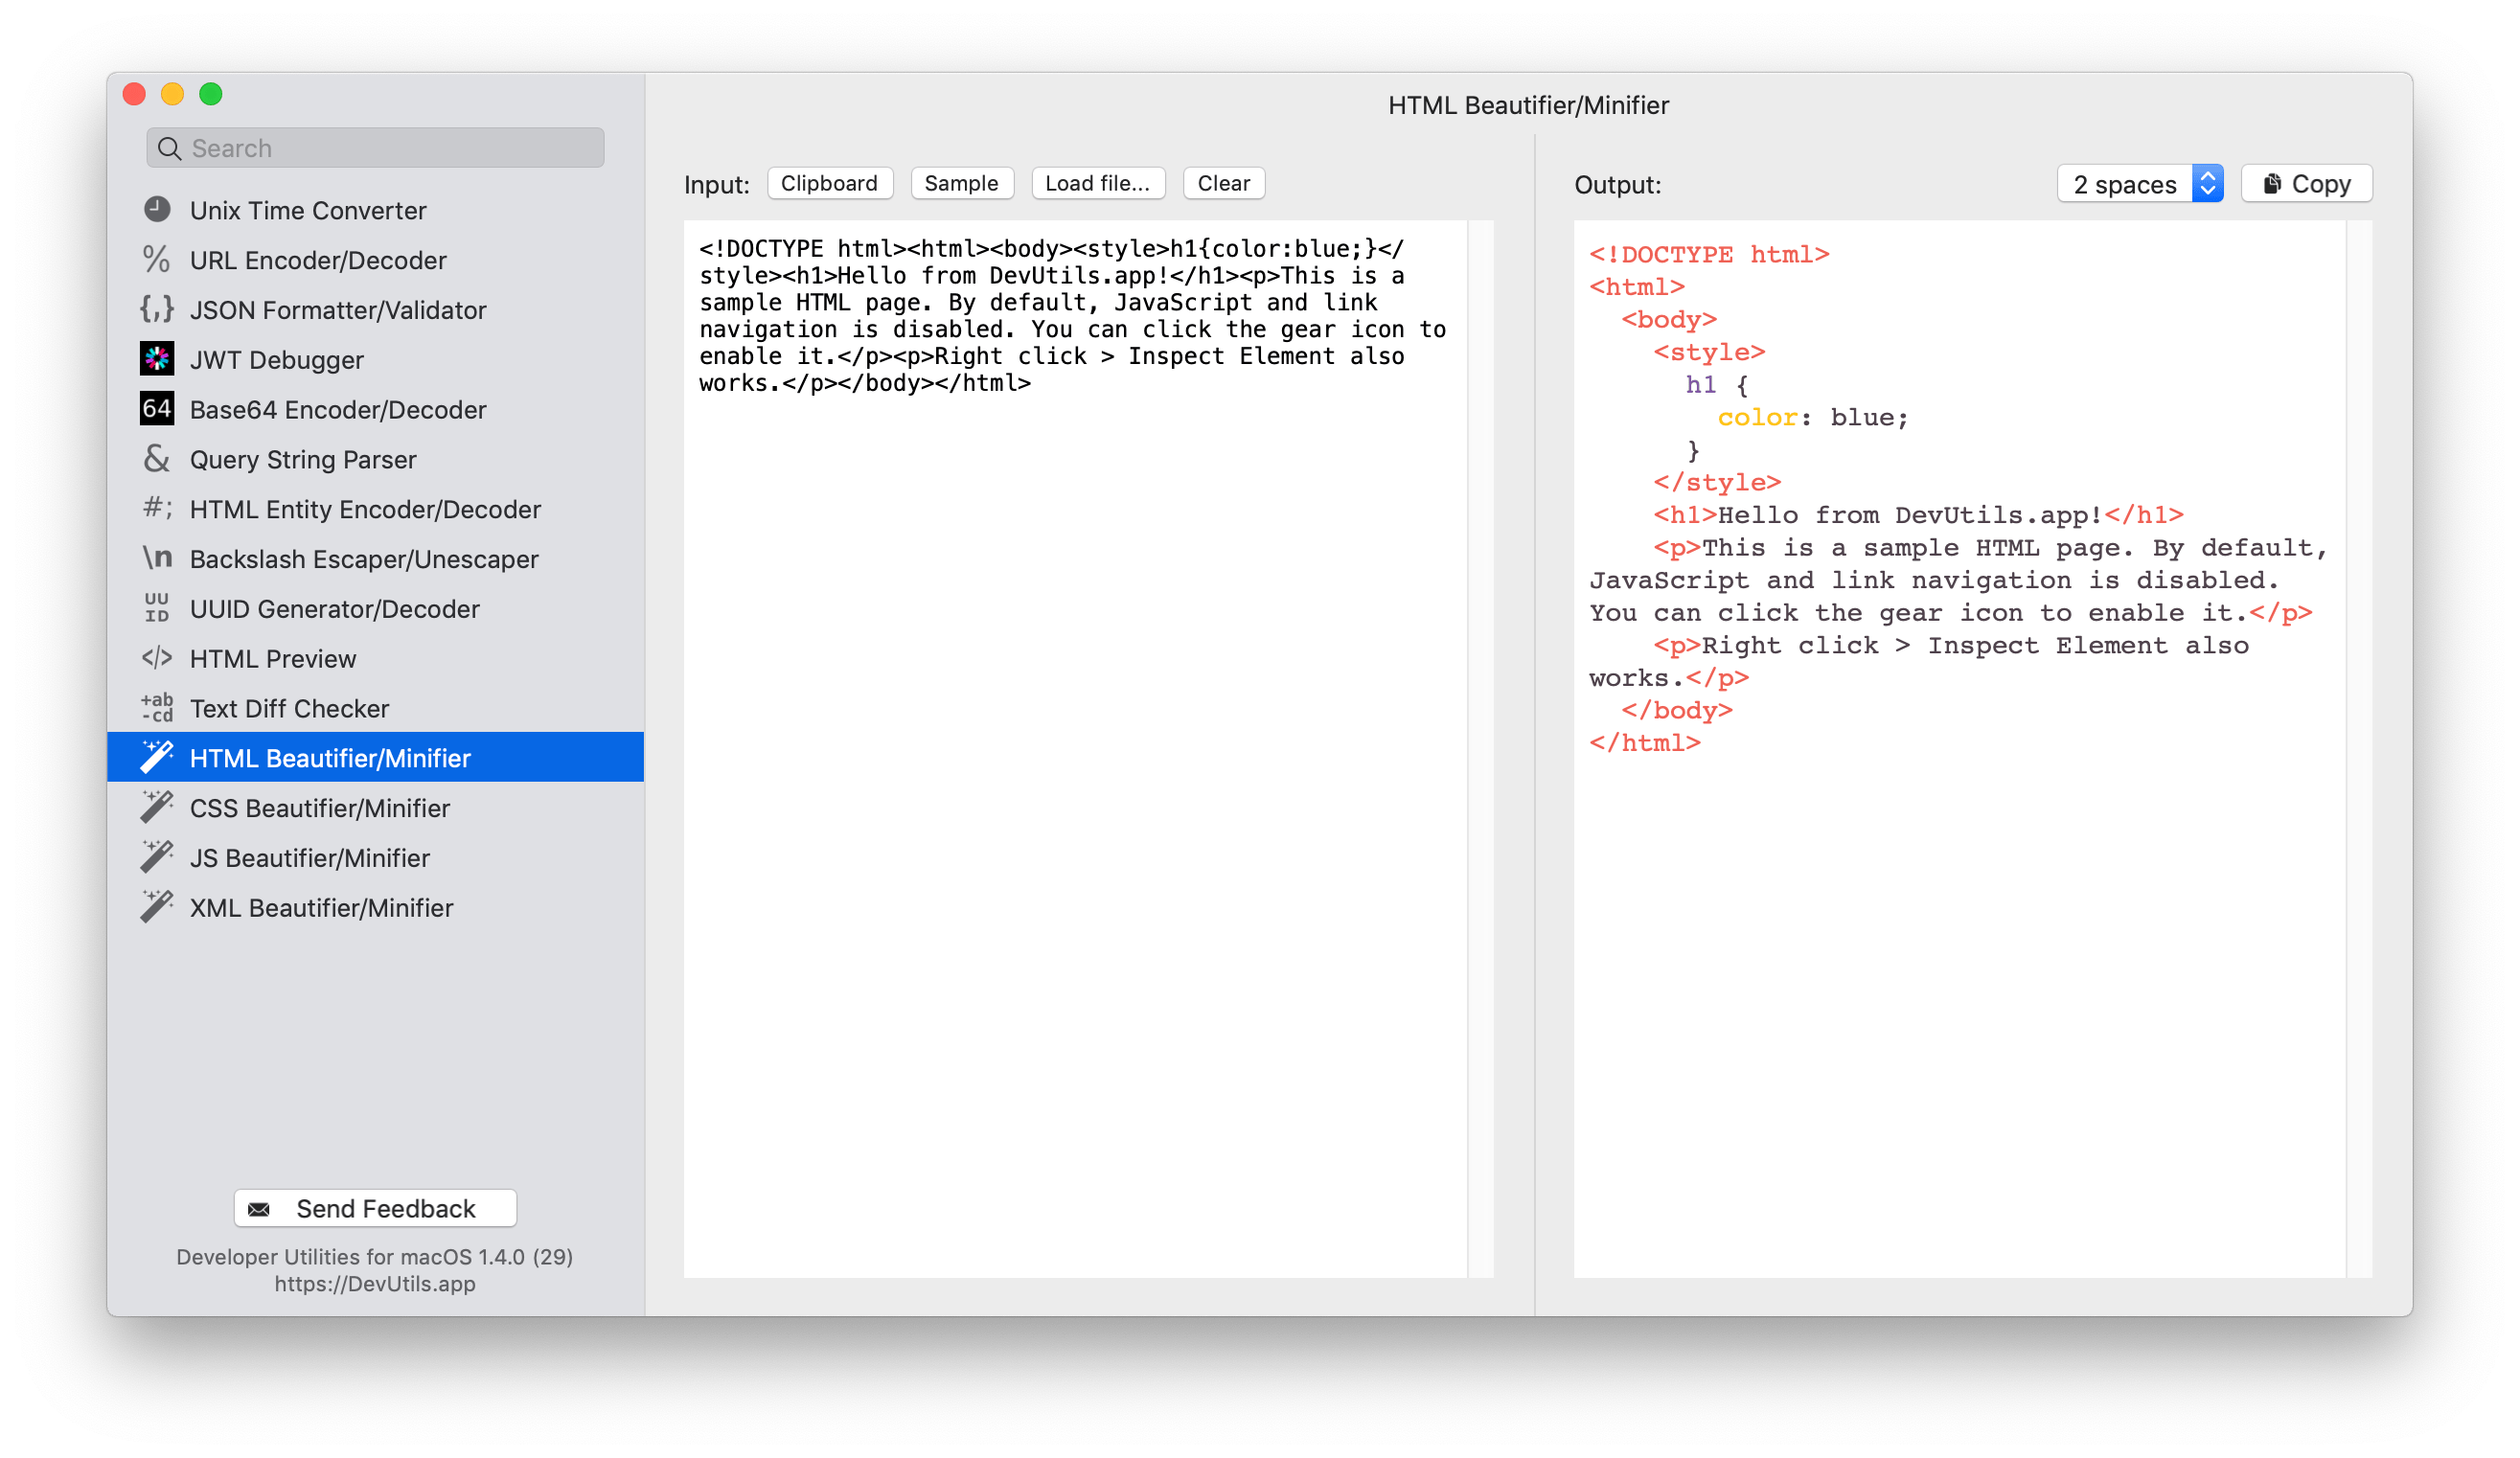Viewport: 2520px width, 1458px height.
Task: Expand the indentation spaces dropdown
Action: pyautogui.click(x=2206, y=184)
